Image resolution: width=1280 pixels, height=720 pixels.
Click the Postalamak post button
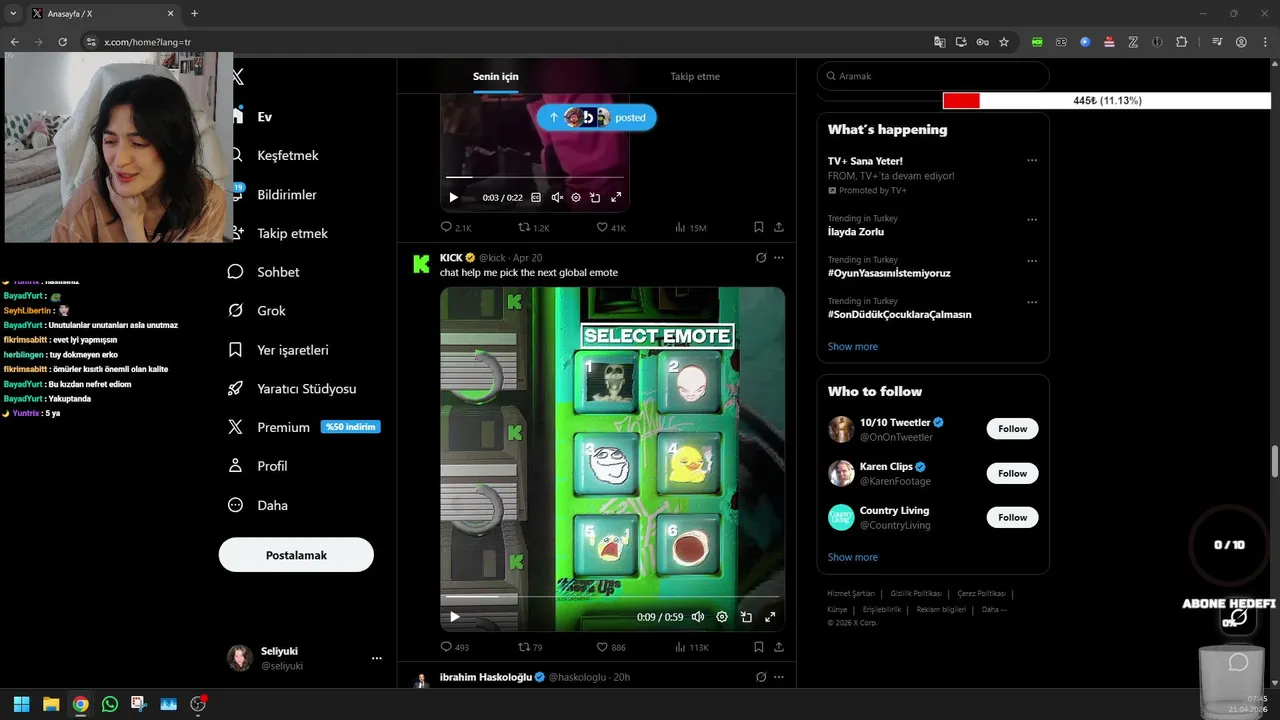pos(296,555)
